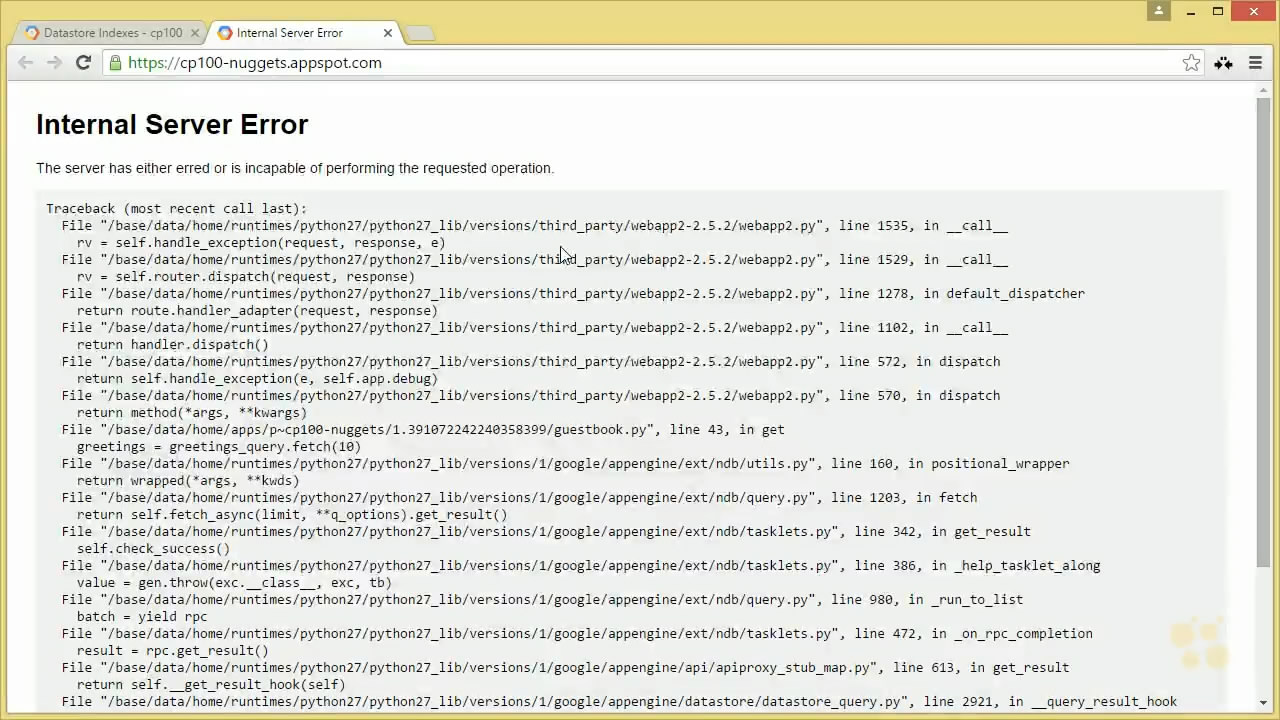
Task: Click 'return route.handler_adapter(request, response)' line
Action: [x=257, y=311]
